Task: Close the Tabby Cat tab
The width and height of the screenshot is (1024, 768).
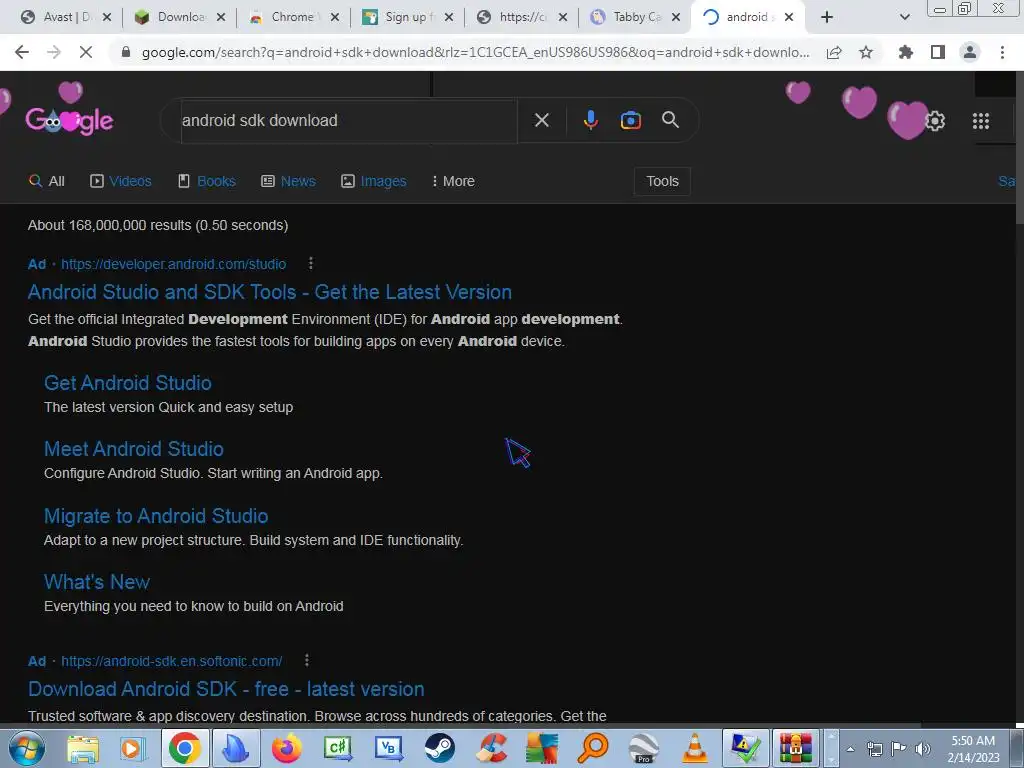Action: point(676,17)
